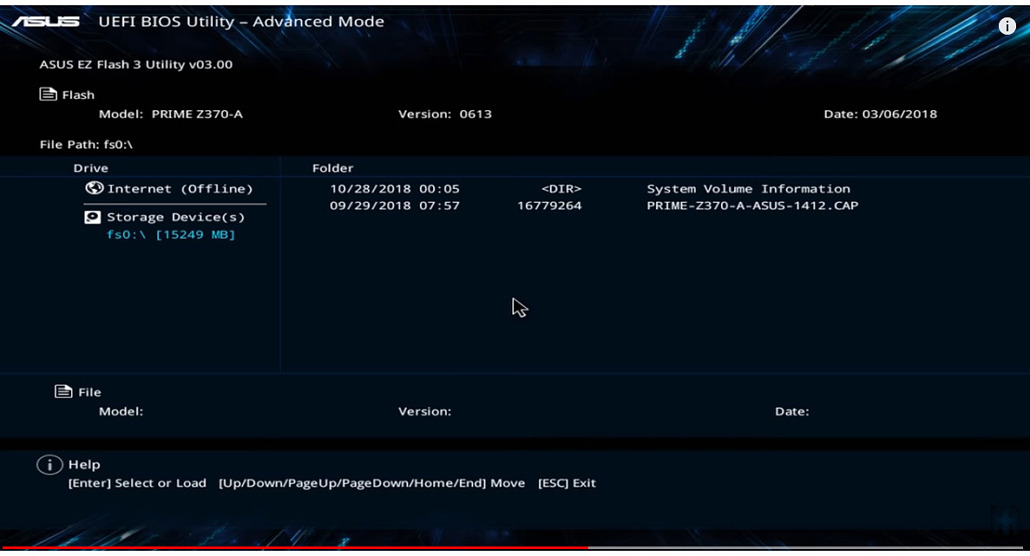
Task: Click the <DIR> entry marker
Action: click(561, 189)
